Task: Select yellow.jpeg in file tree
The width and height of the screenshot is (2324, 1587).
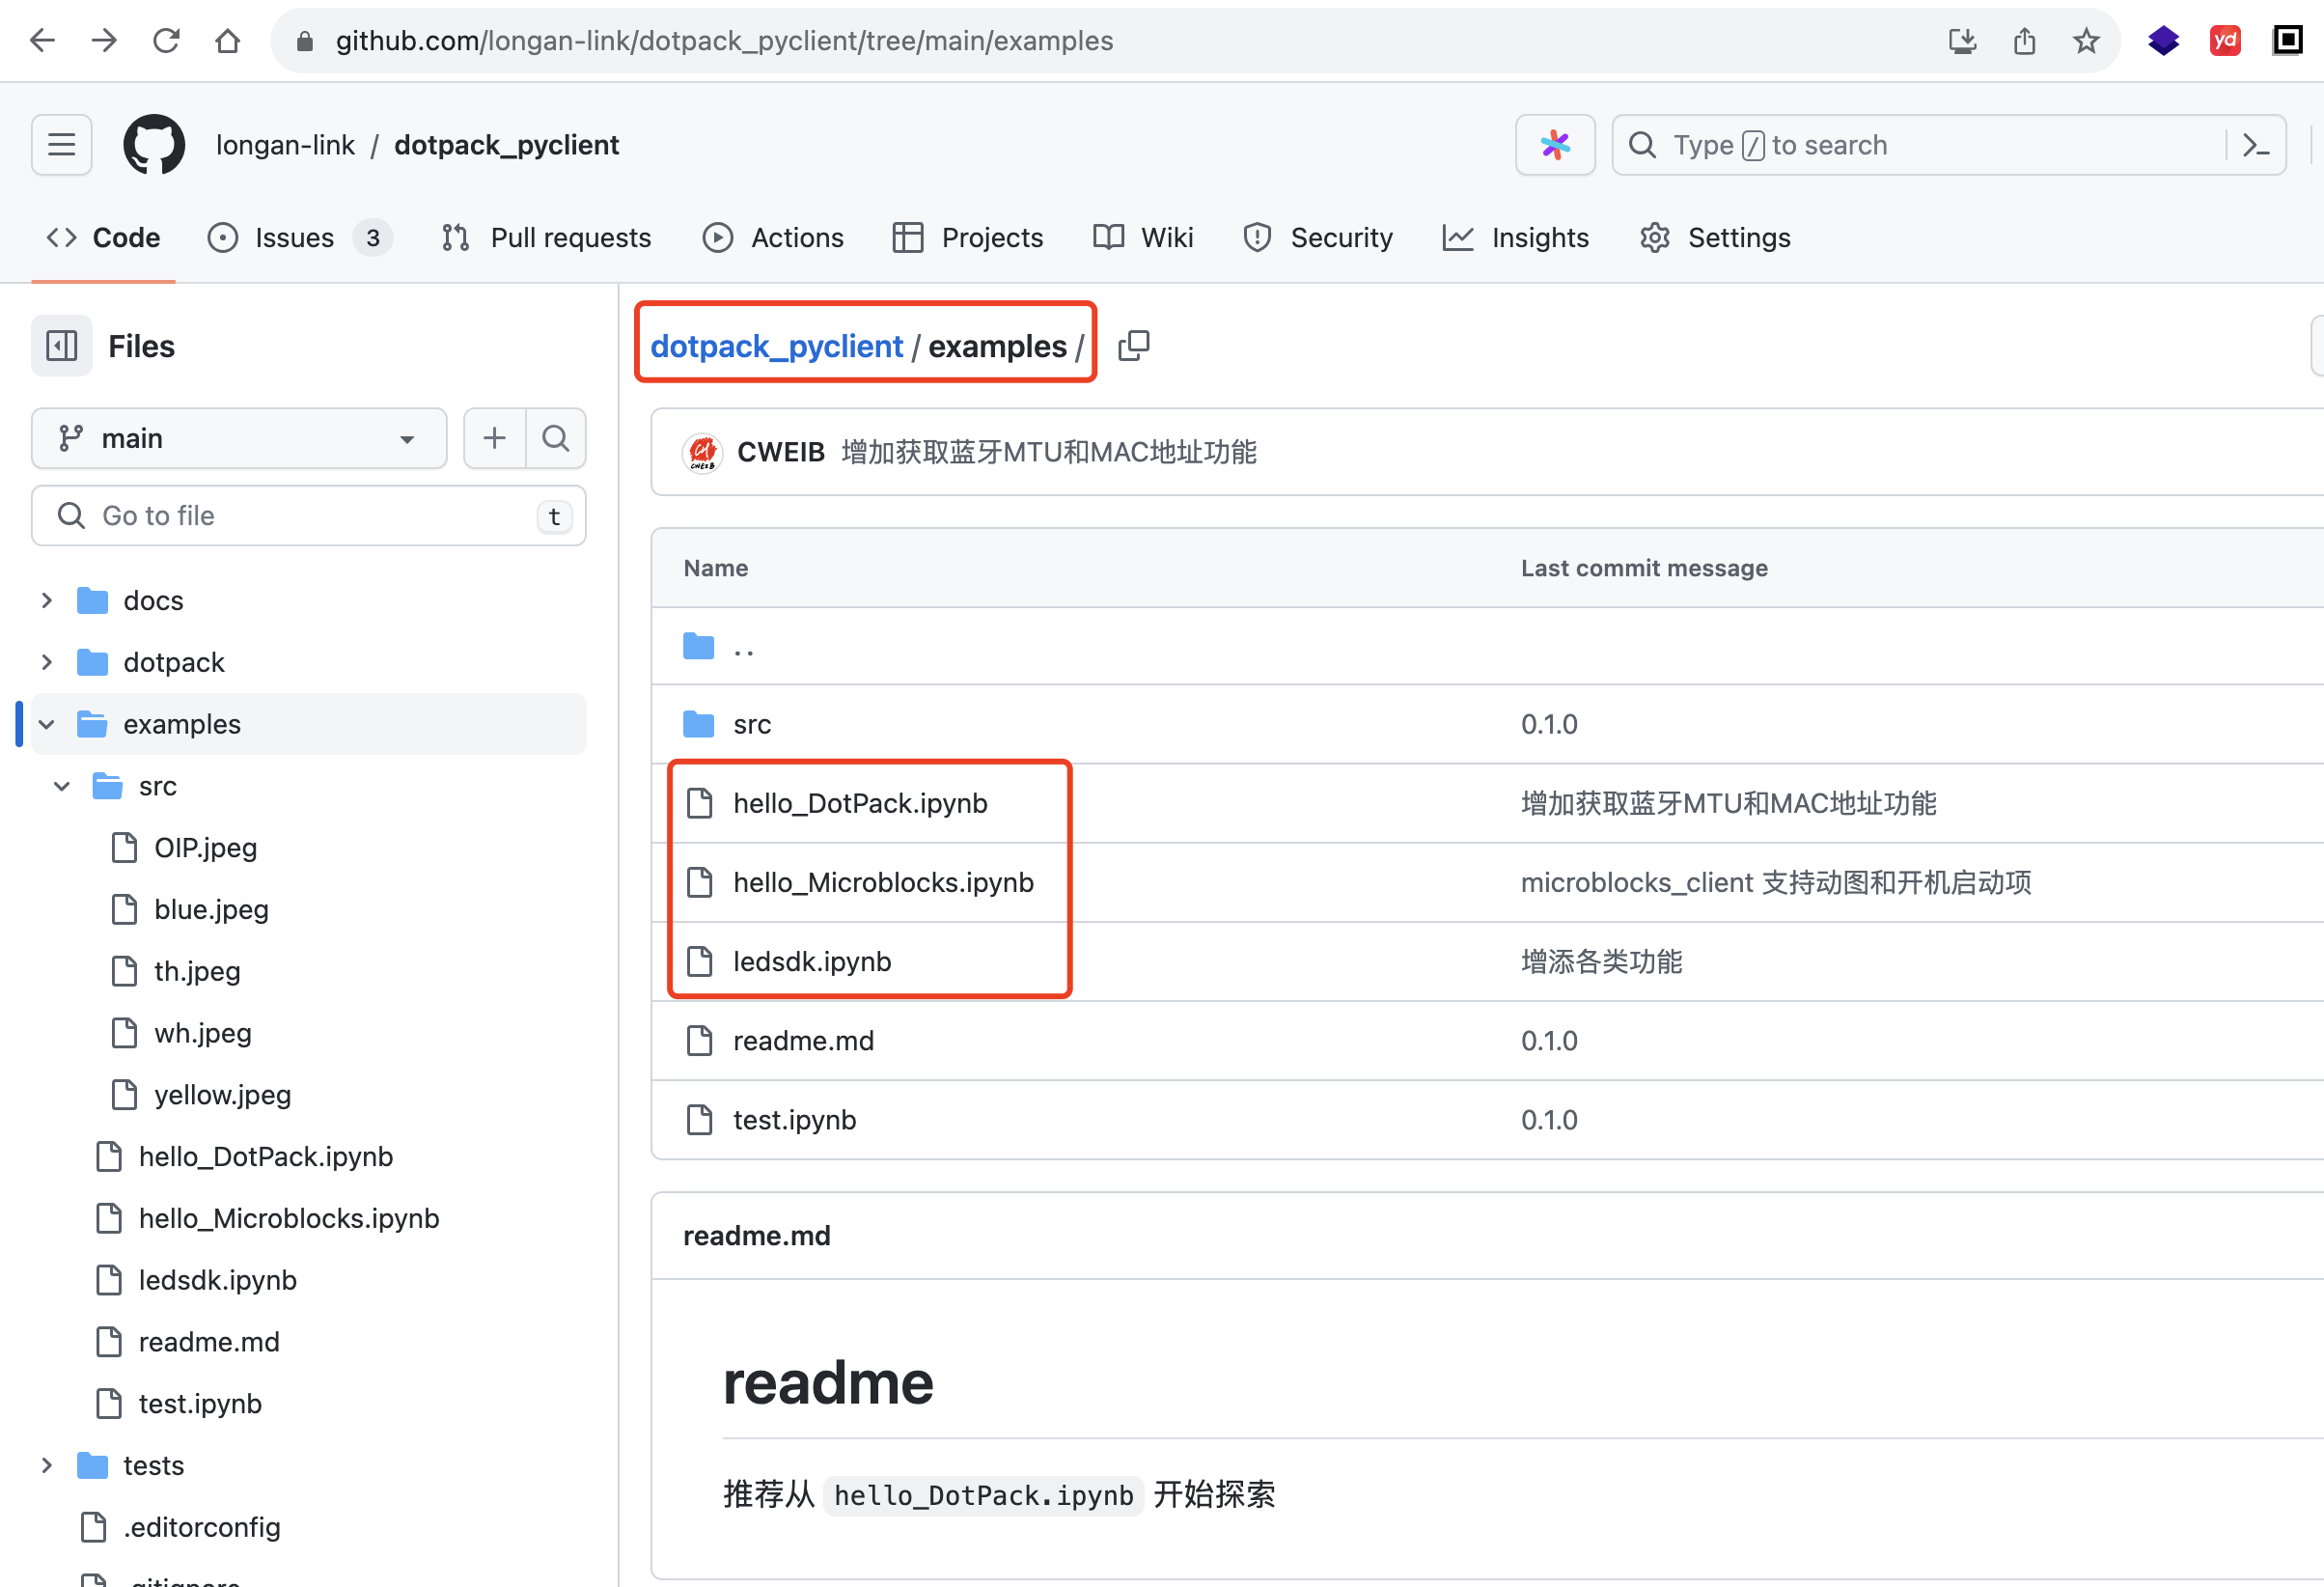Action: coord(222,1095)
